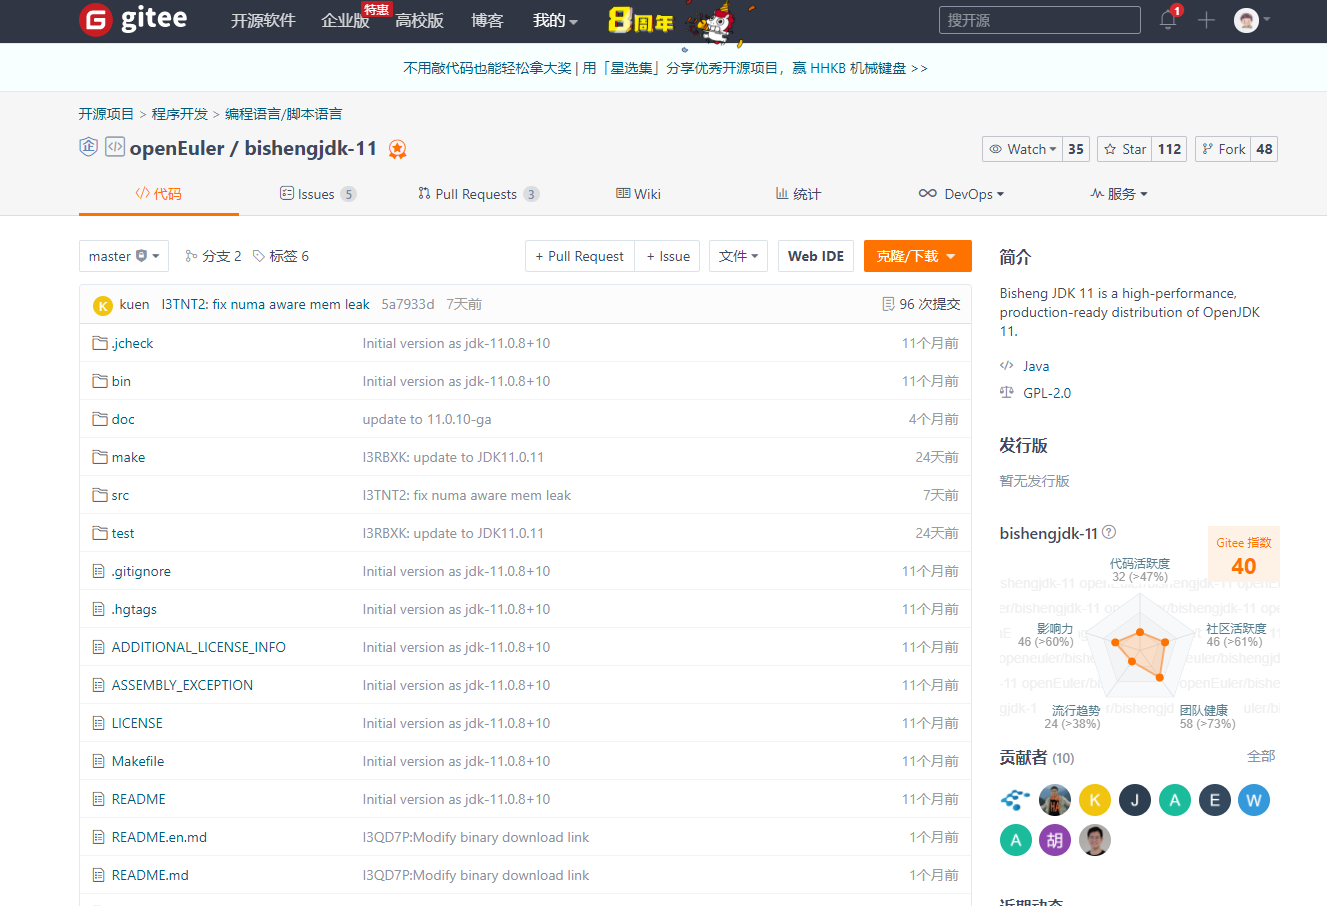Click the plus create icon in header
1327x906 pixels.
[1206, 20]
